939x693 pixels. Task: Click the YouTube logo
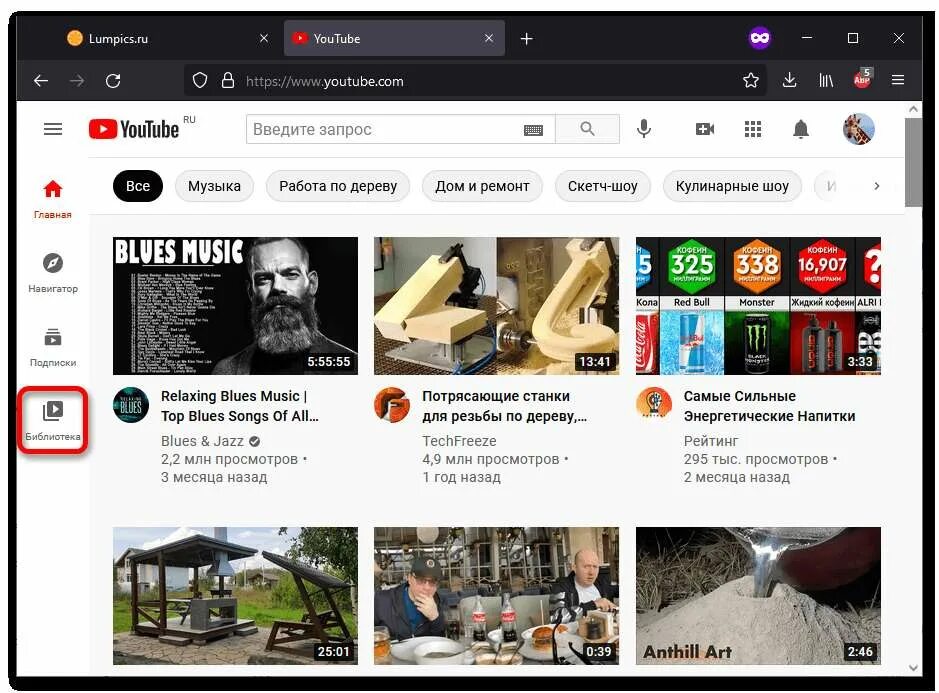[x=134, y=129]
